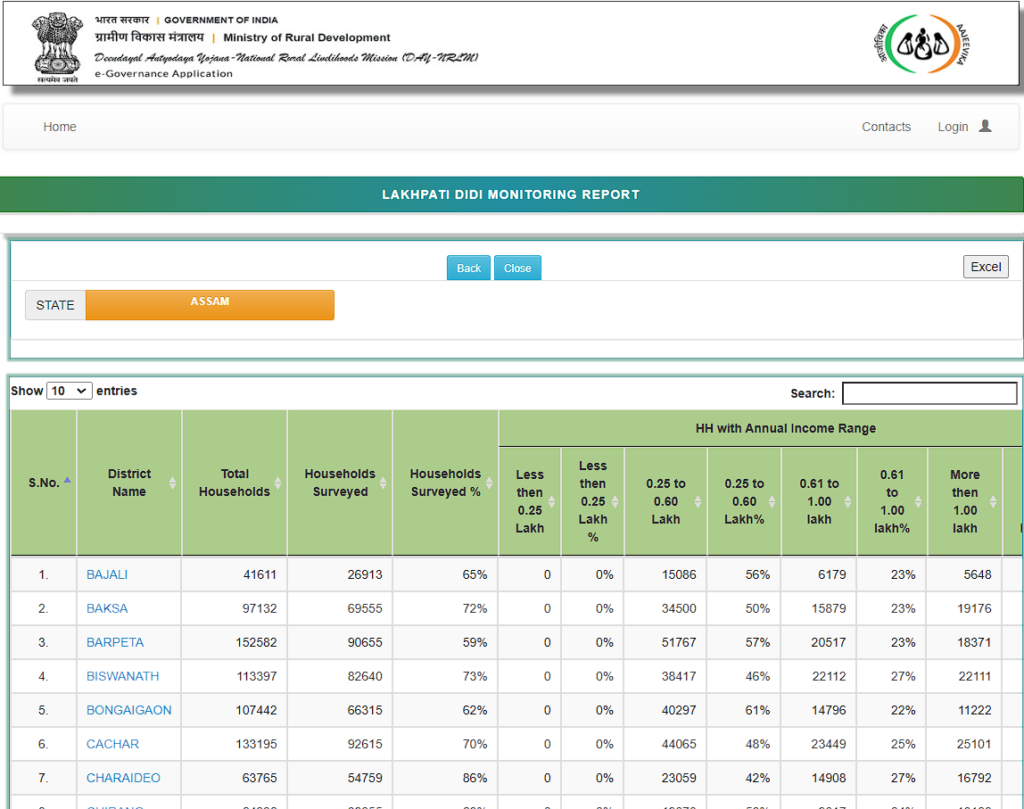
Task: Open the Contacts menu item
Action: point(886,127)
